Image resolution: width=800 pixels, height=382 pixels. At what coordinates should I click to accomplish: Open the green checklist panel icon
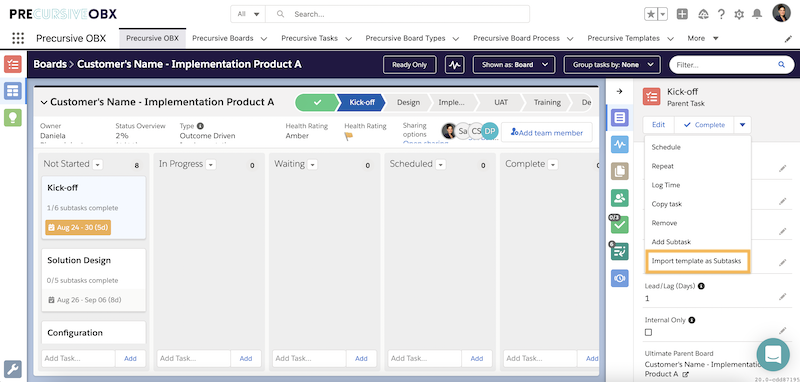[619, 225]
